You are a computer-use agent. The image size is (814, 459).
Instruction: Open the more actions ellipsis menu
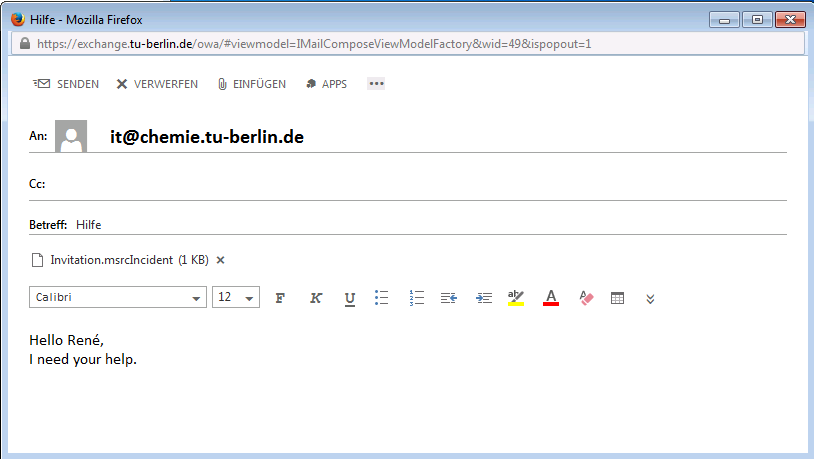point(377,84)
